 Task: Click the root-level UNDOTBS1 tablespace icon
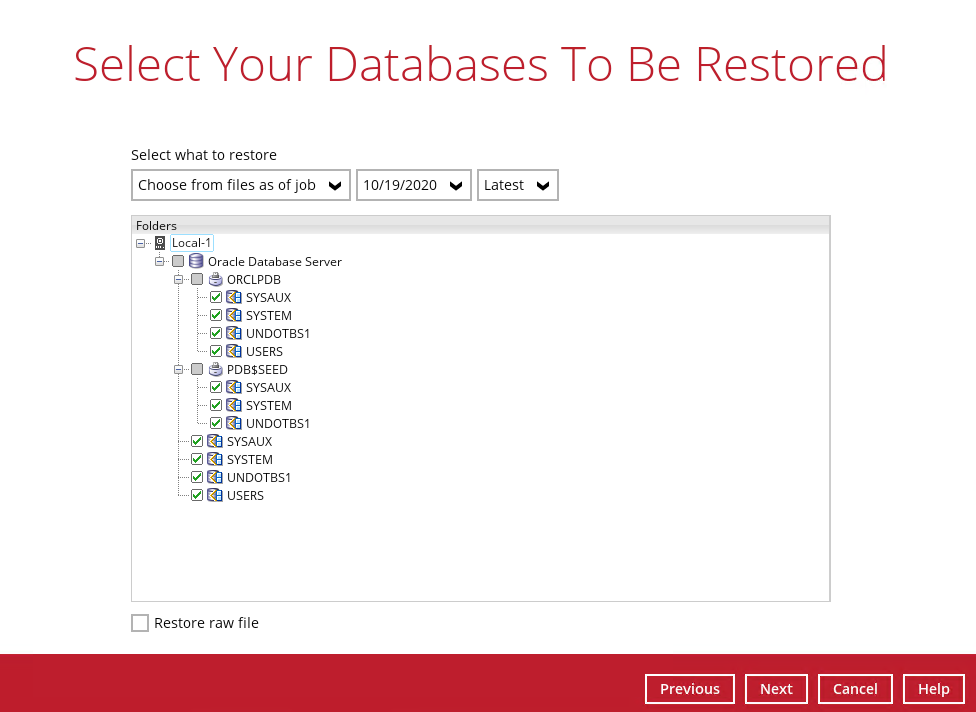[215, 477]
